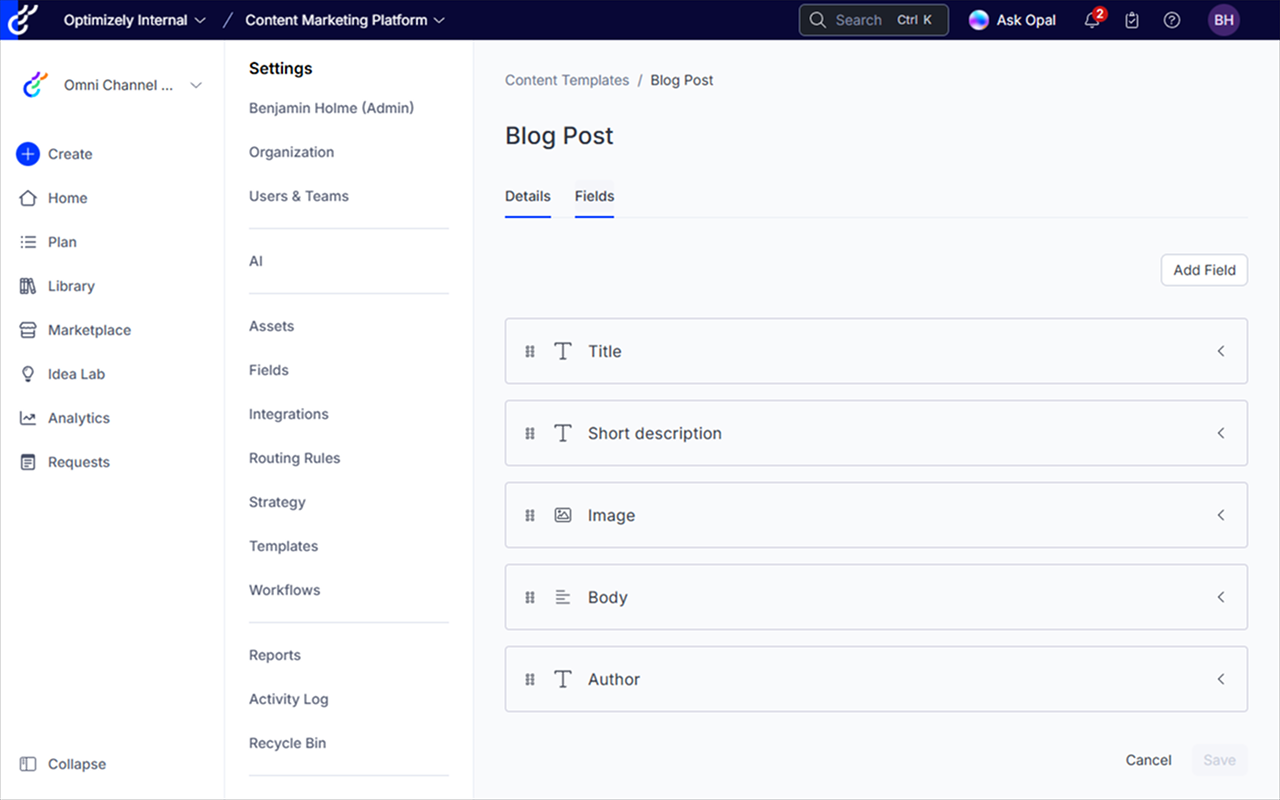Click the BH avatar in top bar

coord(1223,20)
